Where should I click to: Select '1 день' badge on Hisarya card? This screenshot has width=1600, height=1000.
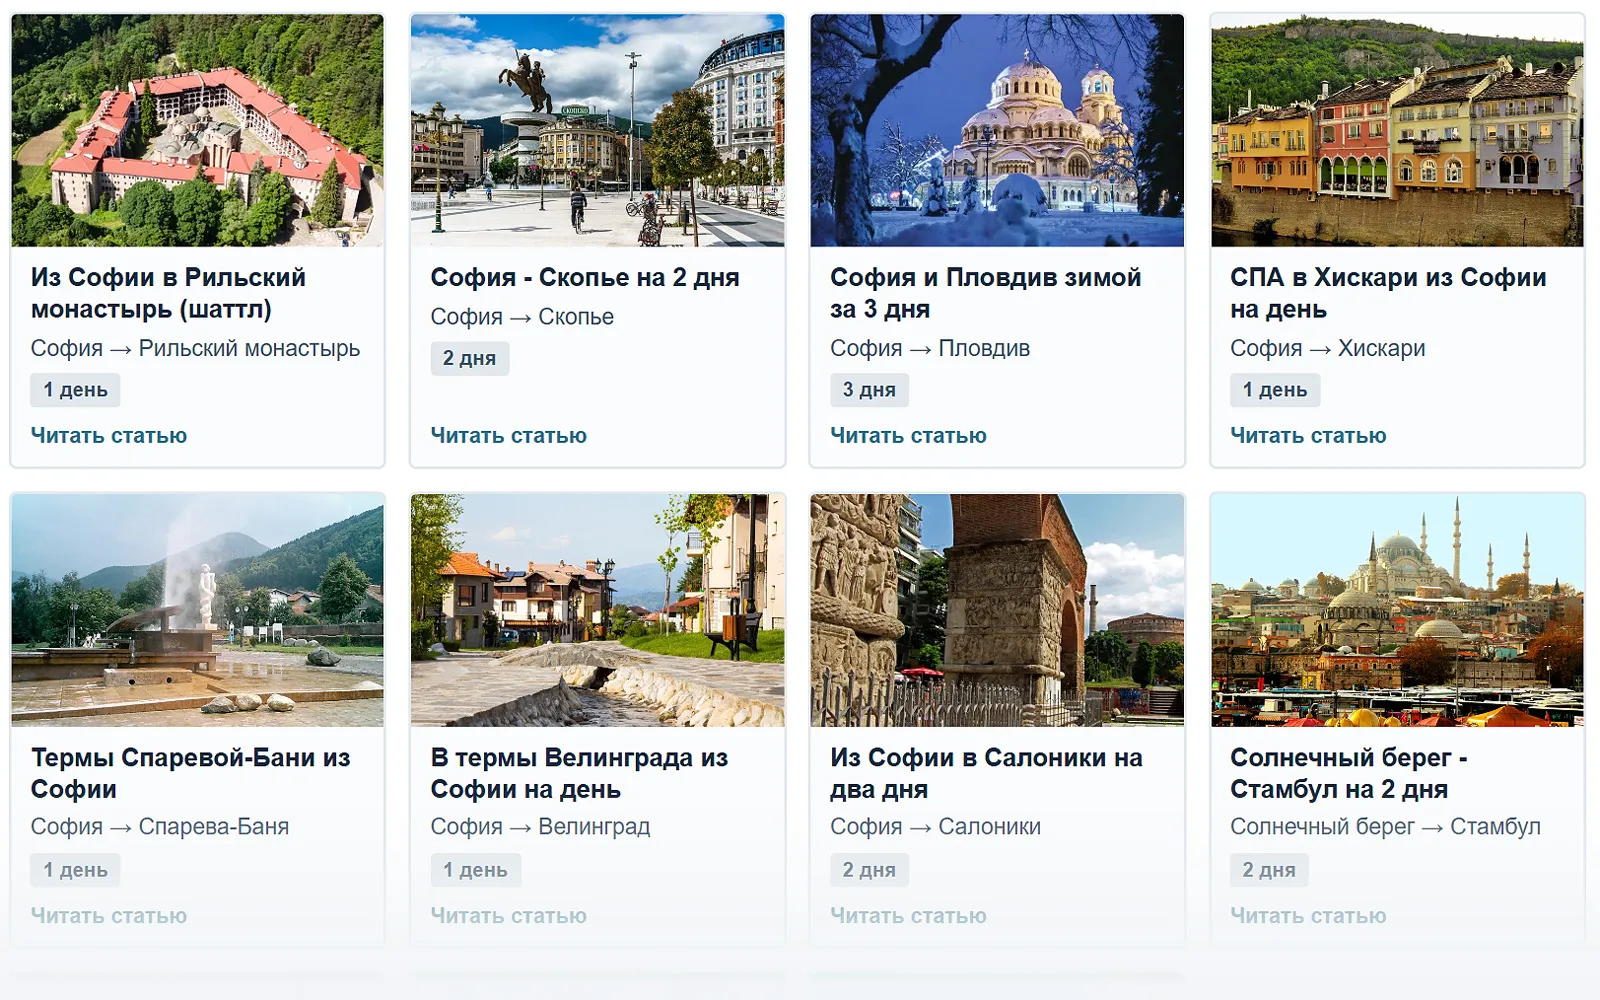(1275, 390)
